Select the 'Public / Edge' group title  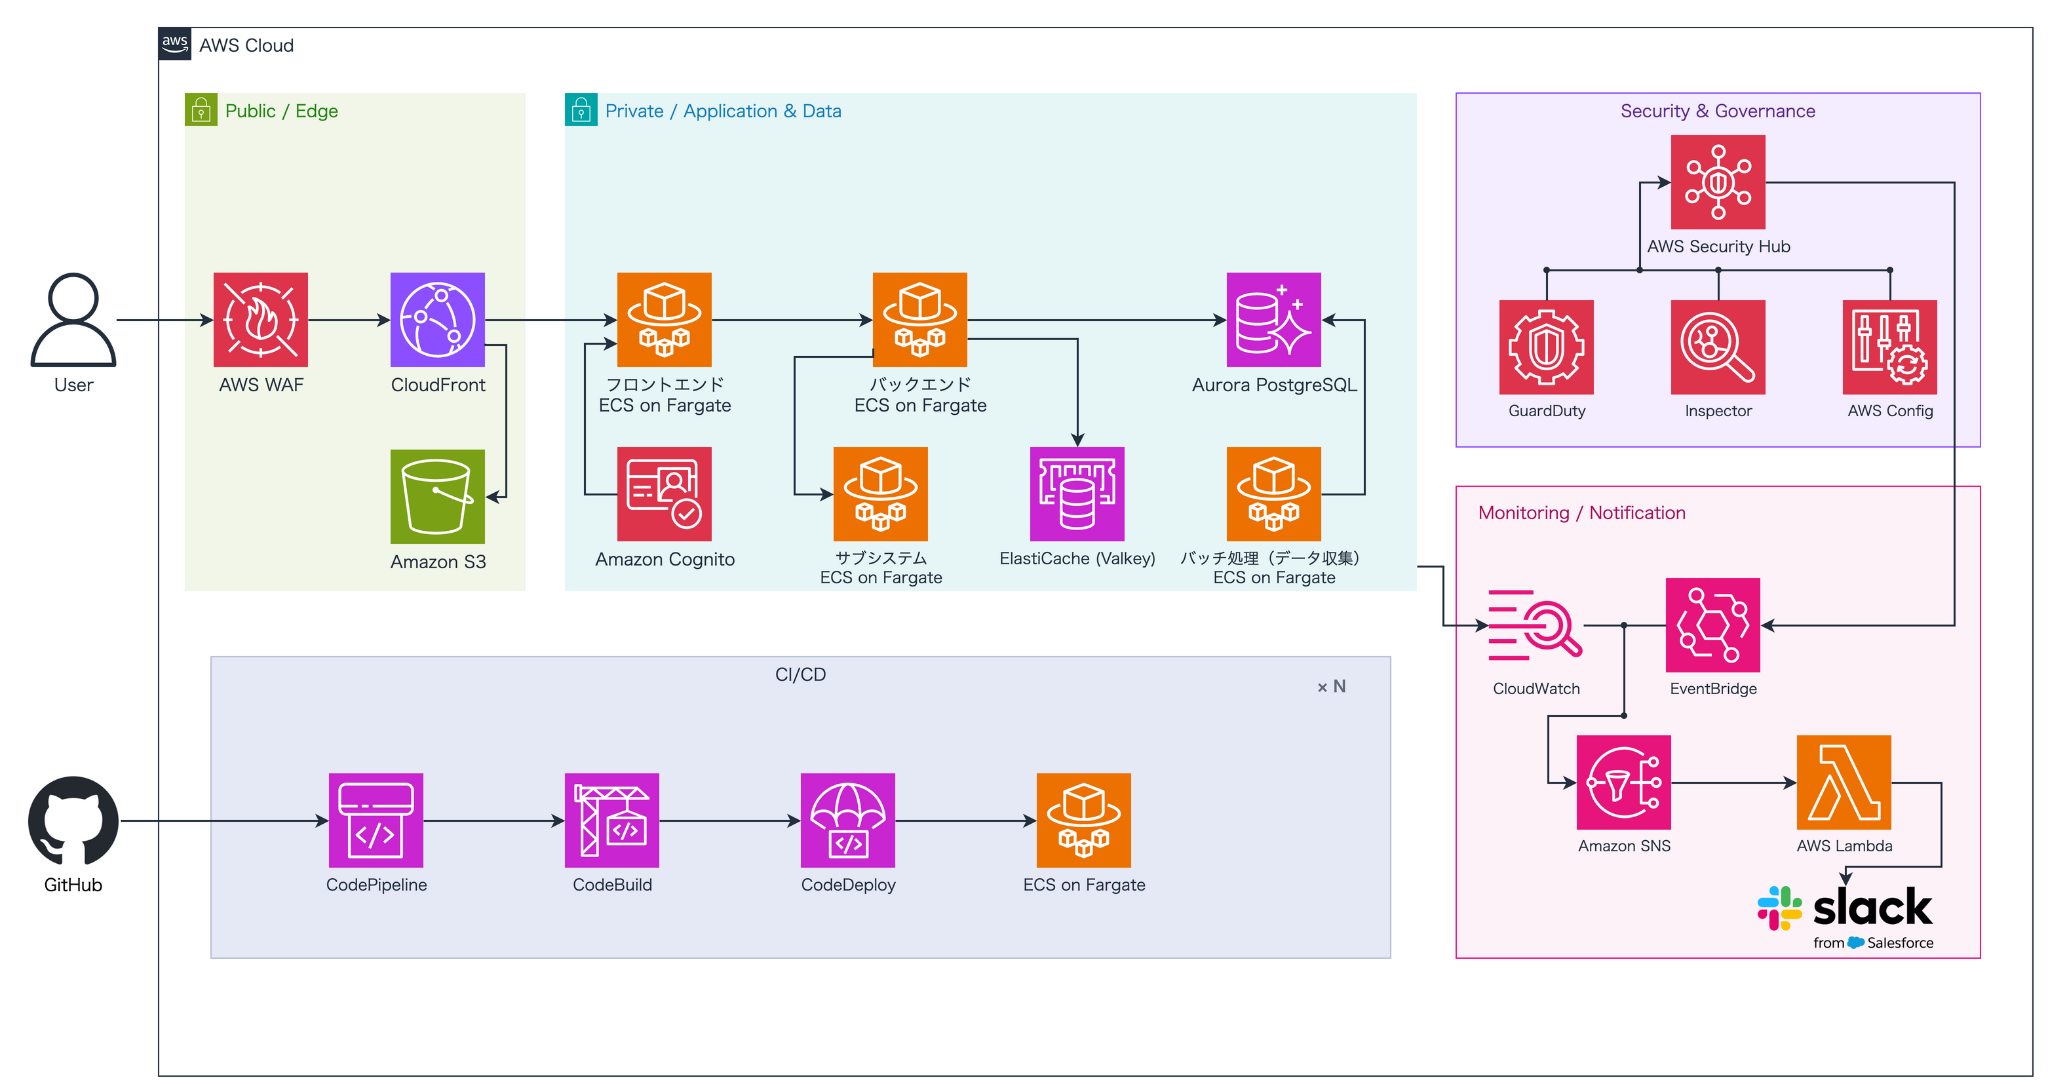click(x=282, y=111)
